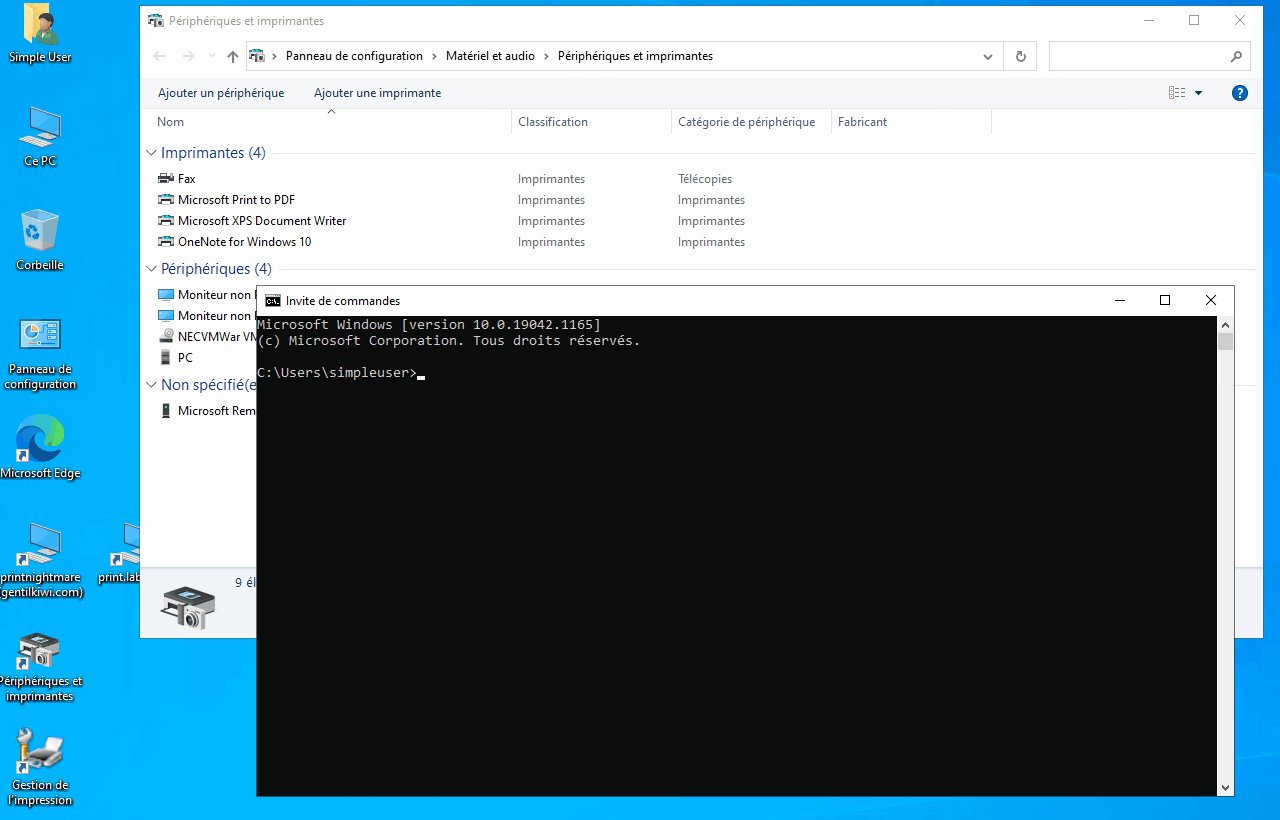Open recent locations dropdown next to forward arrow
The width and height of the screenshot is (1280, 820).
point(210,56)
